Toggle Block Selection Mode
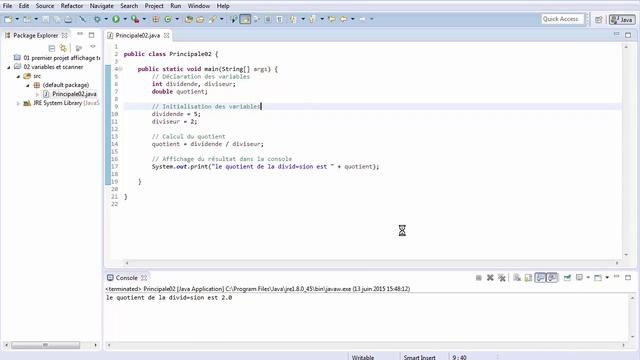640x360 pixels. 268,19
